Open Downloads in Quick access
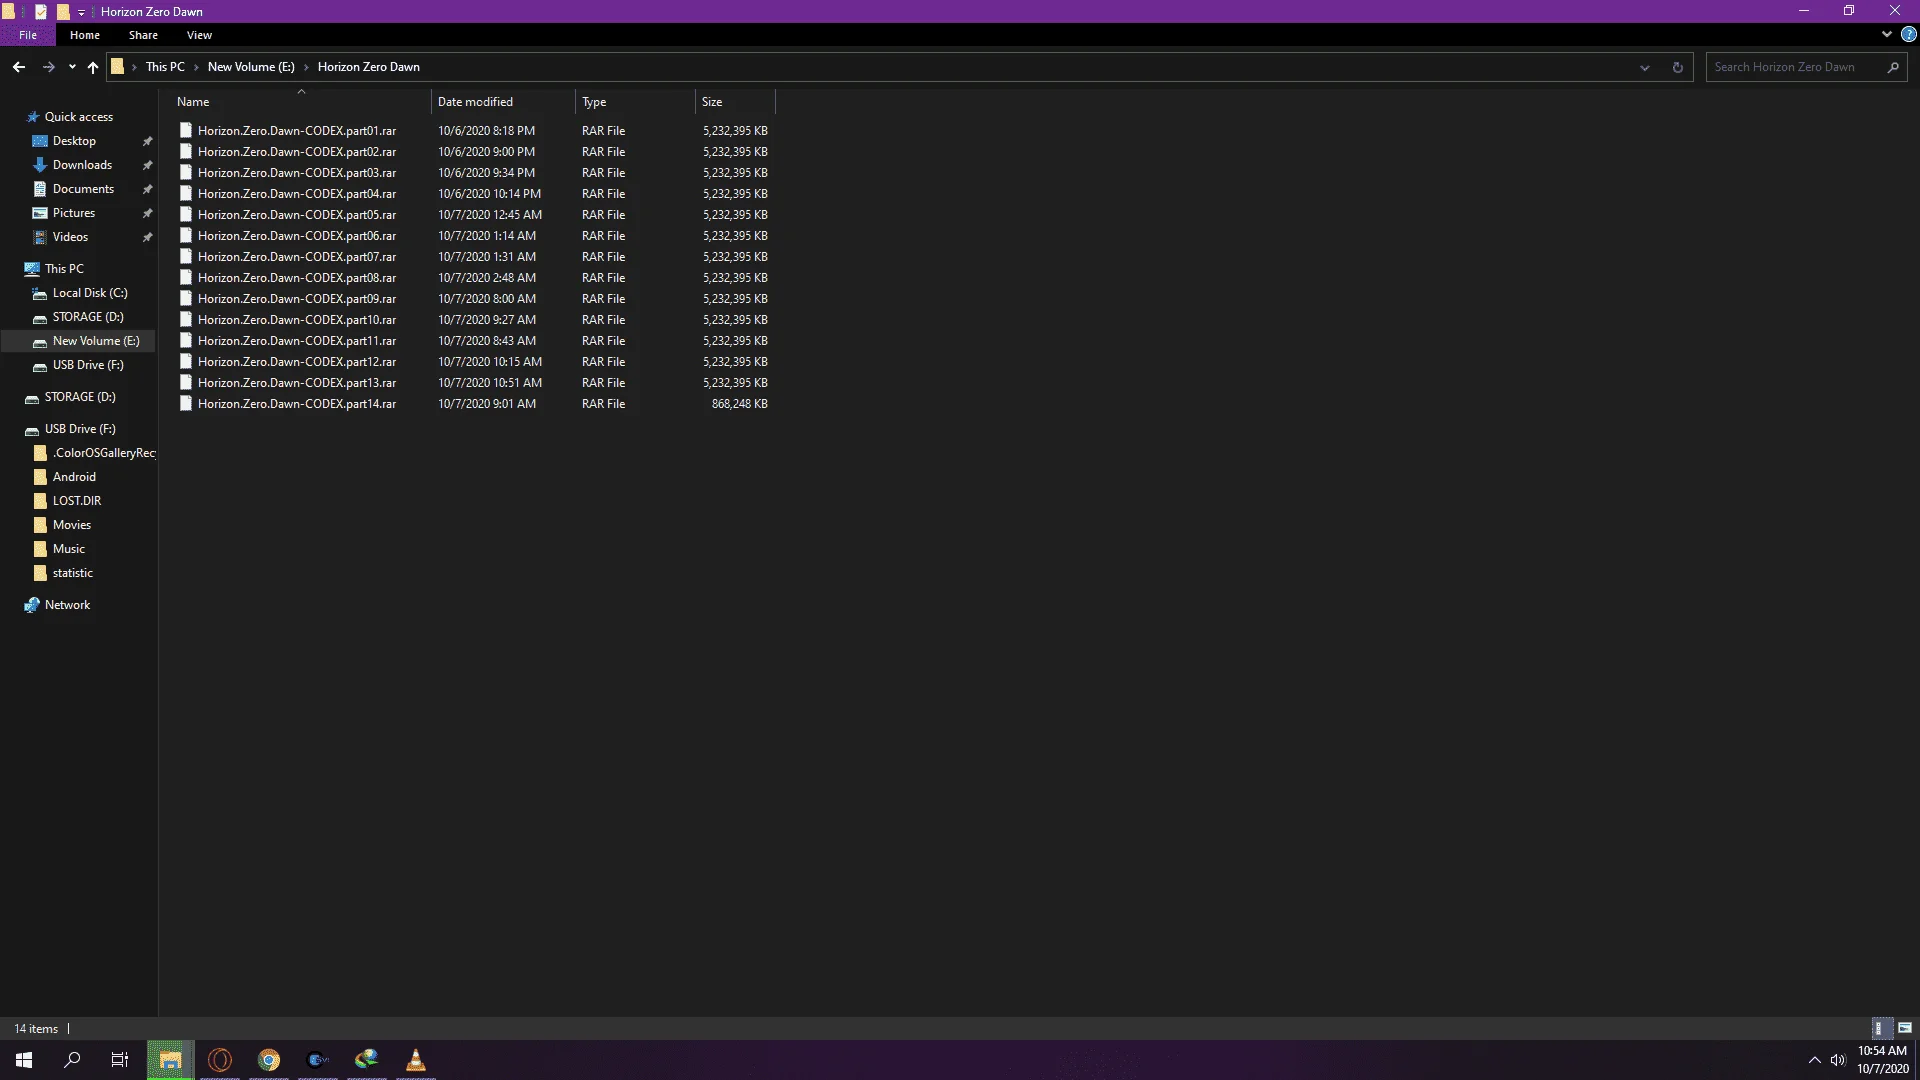This screenshot has height=1080, width=1920. click(x=82, y=165)
